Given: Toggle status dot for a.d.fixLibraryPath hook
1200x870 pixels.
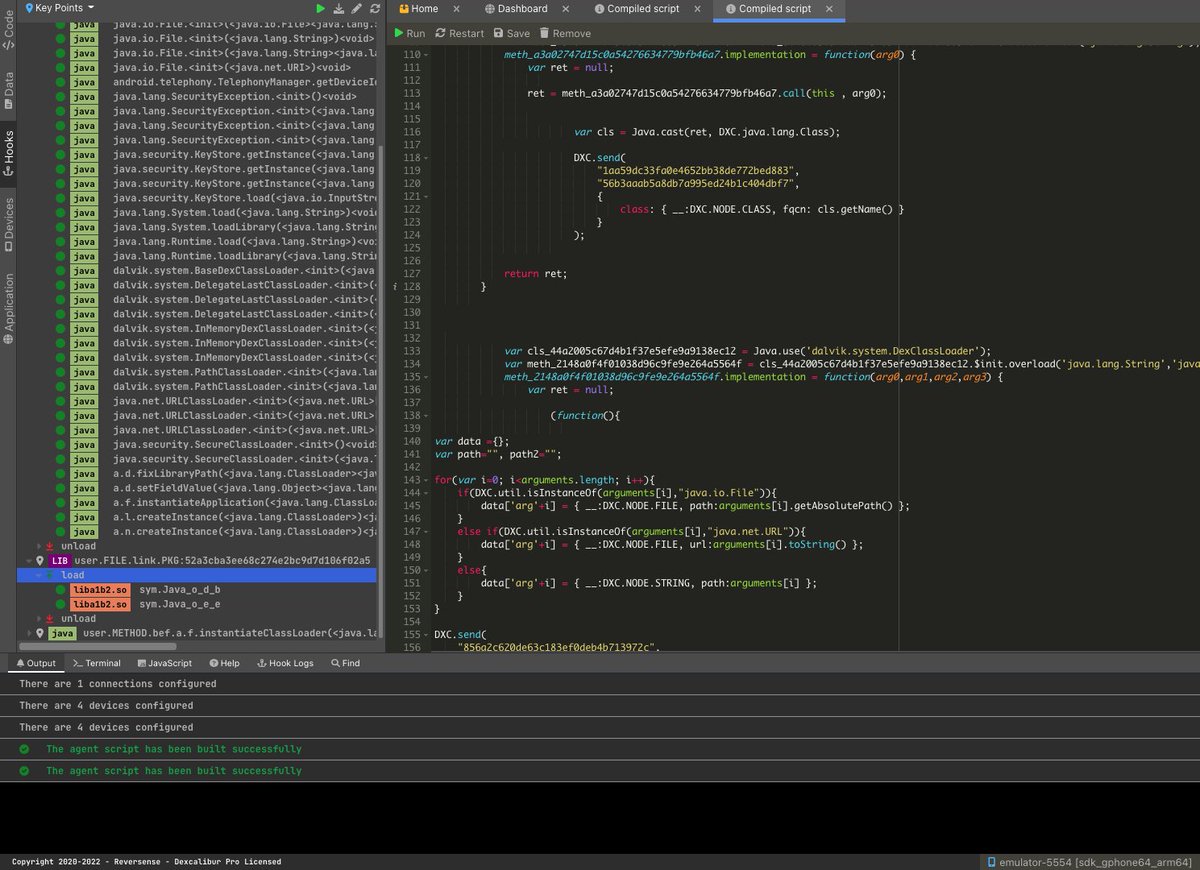Looking at the screenshot, I should coord(61,474).
